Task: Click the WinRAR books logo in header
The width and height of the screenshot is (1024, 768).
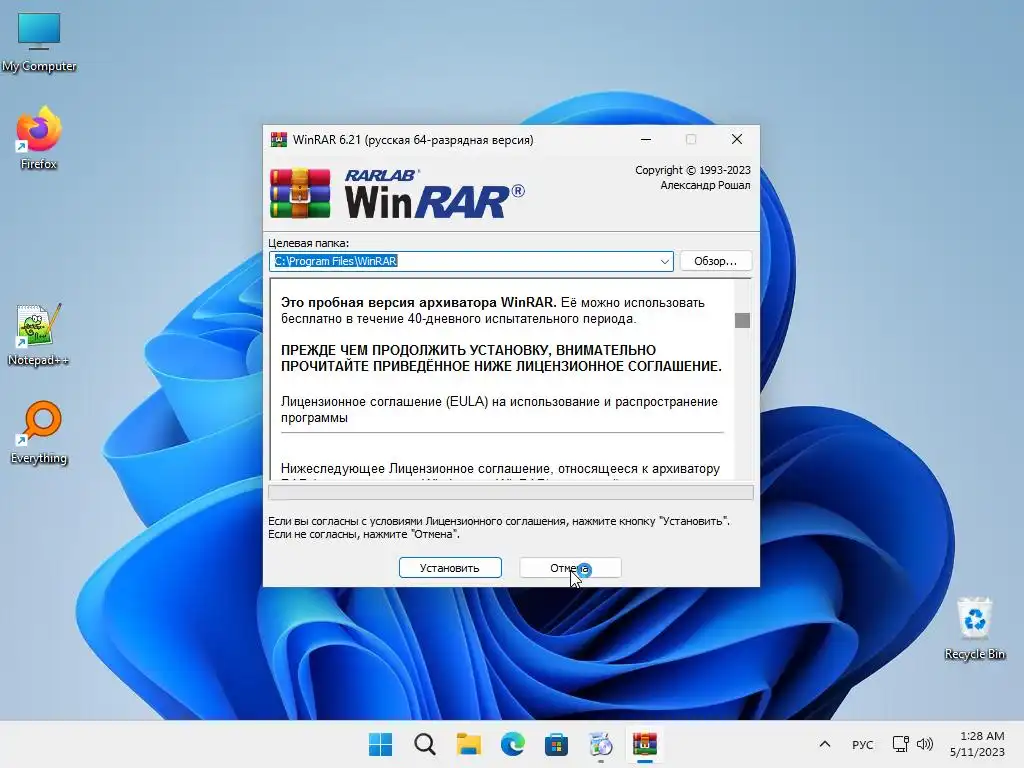Action: [300, 193]
